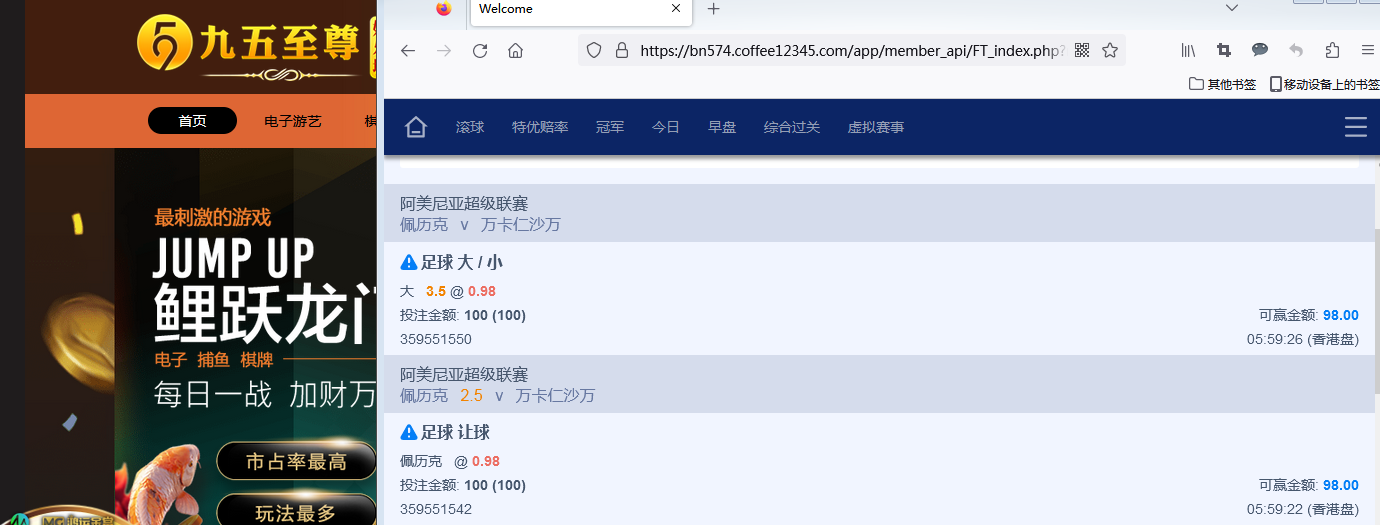Click the 市占率最高 button
Image resolution: width=1380 pixels, height=525 pixels.
(296, 461)
